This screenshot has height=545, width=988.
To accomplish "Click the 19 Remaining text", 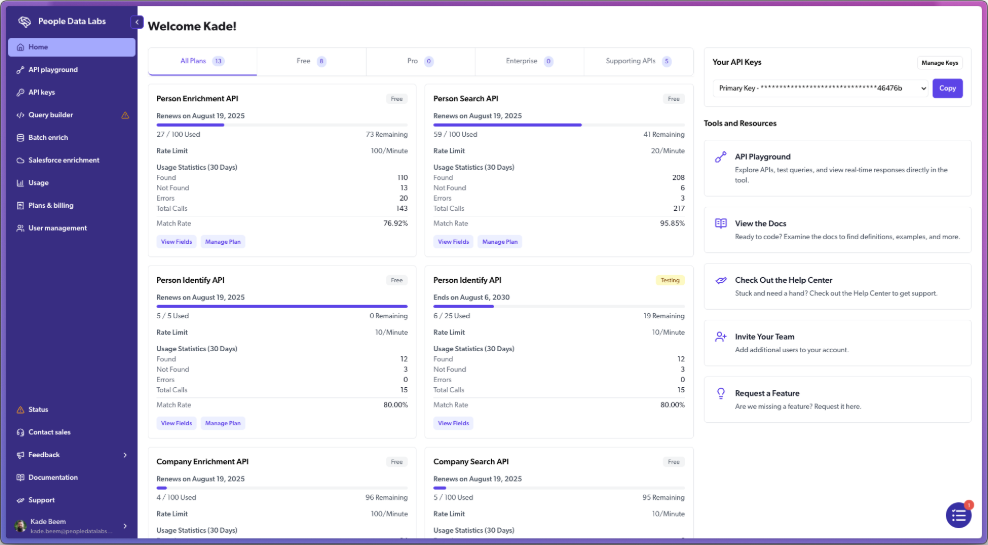I will [664, 316].
